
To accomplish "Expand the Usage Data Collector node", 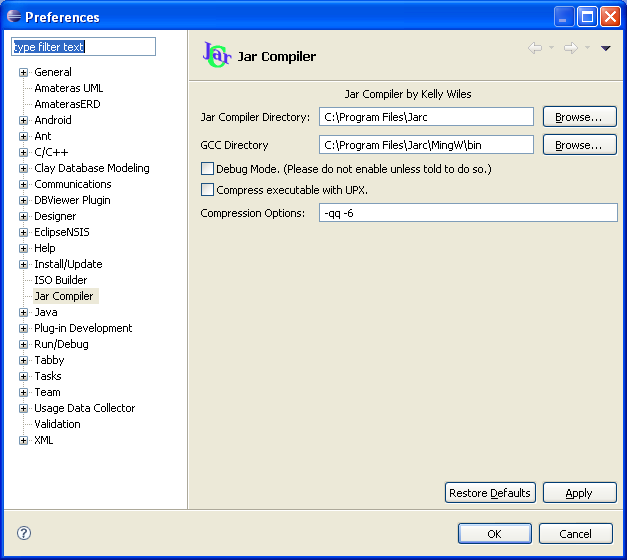I will (x=23, y=408).
